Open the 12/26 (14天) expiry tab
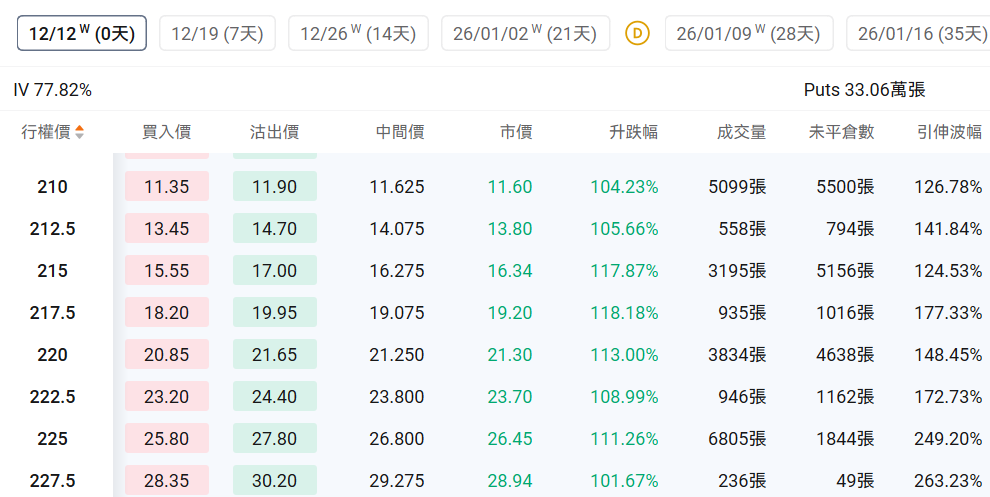This screenshot has width=990, height=497. click(x=358, y=33)
